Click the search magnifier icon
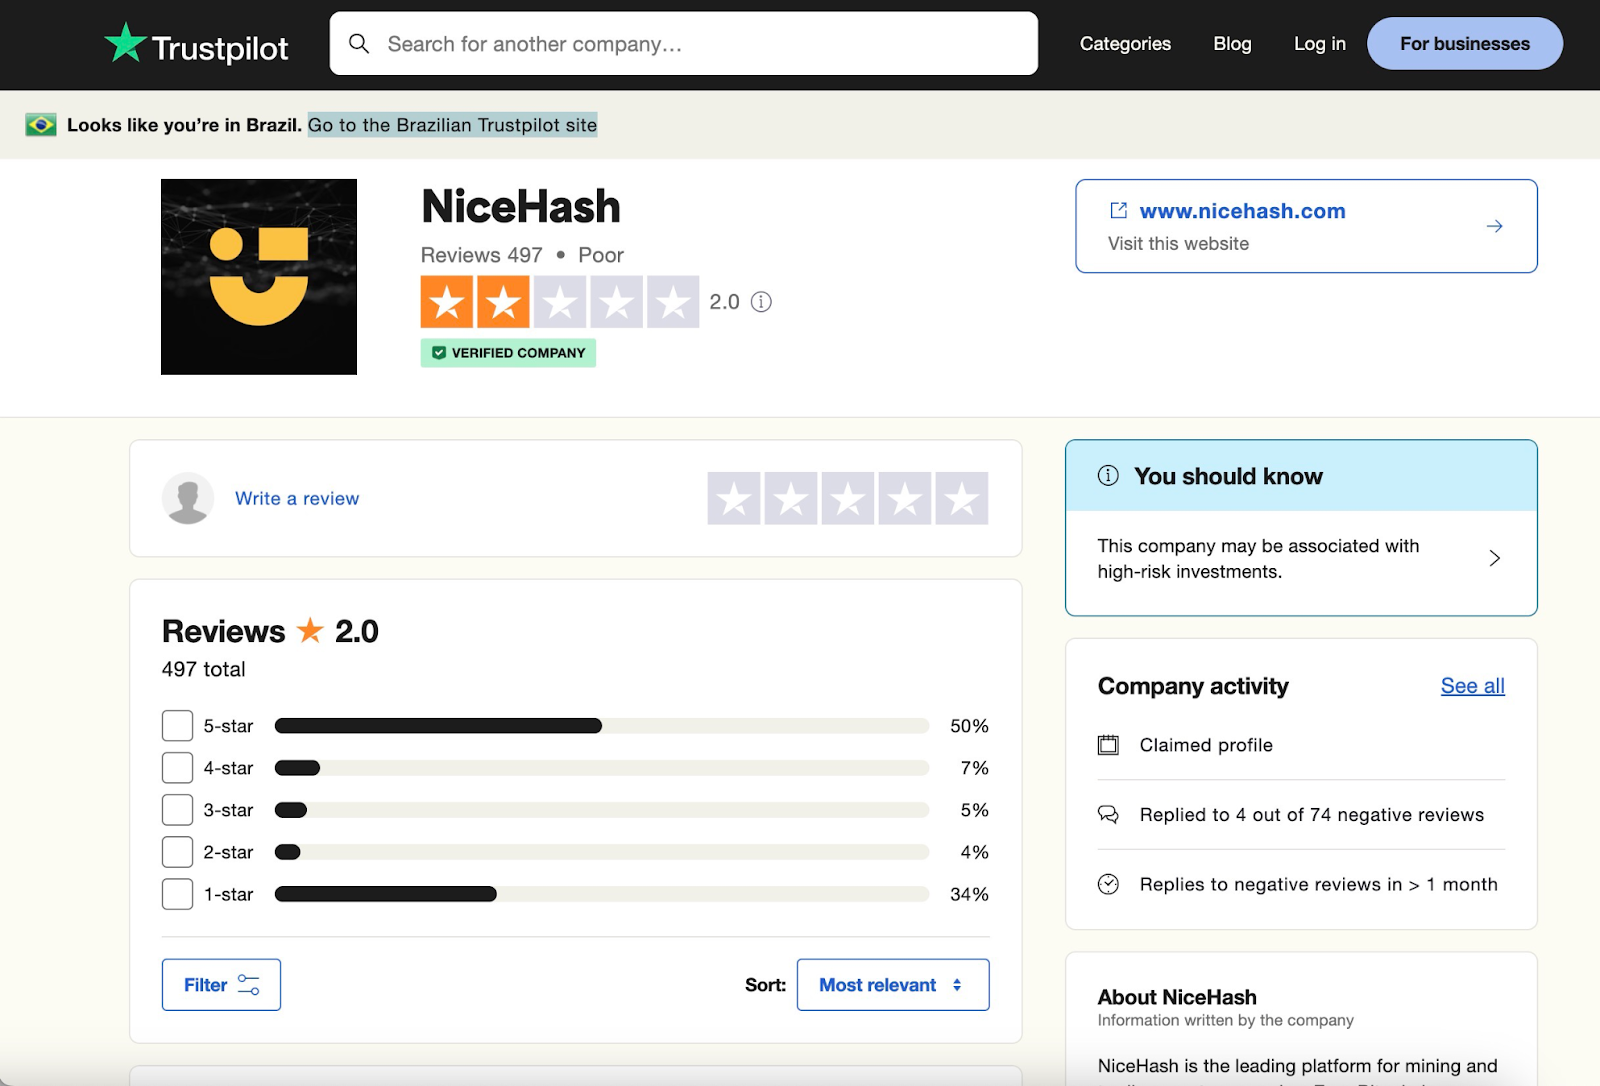Image resolution: width=1600 pixels, height=1086 pixels. coord(359,43)
